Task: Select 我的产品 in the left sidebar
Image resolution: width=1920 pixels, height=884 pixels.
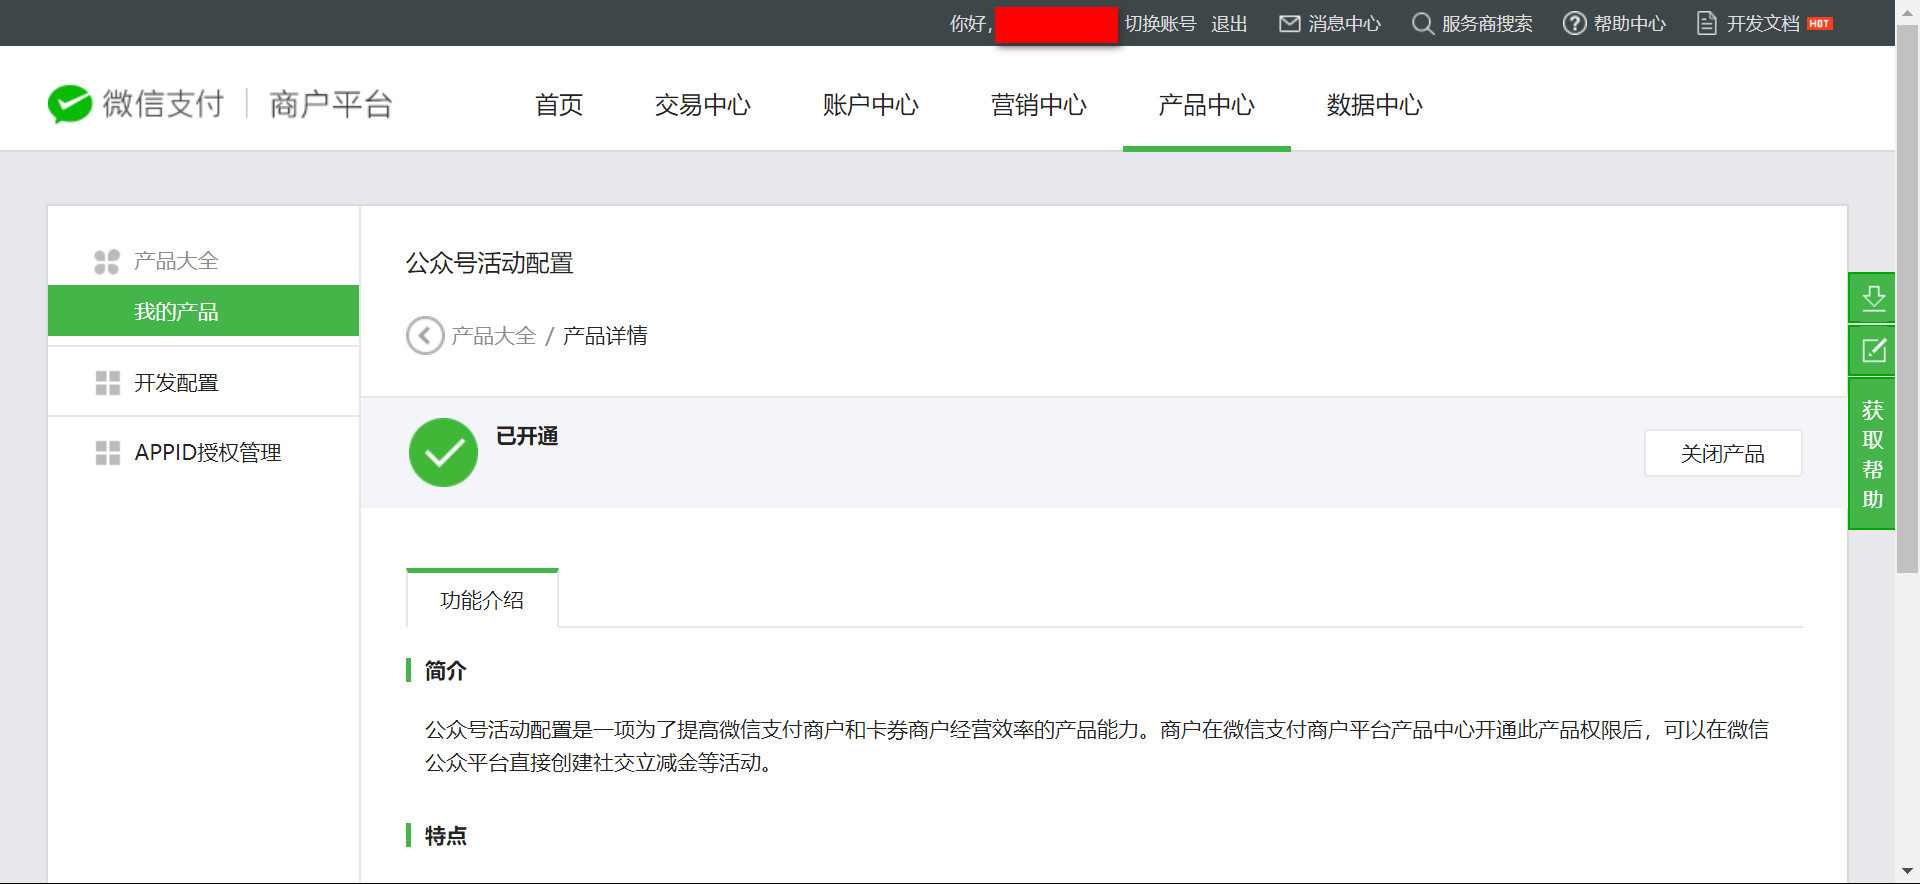Action: pyautogui.click(x=203, y=311)
